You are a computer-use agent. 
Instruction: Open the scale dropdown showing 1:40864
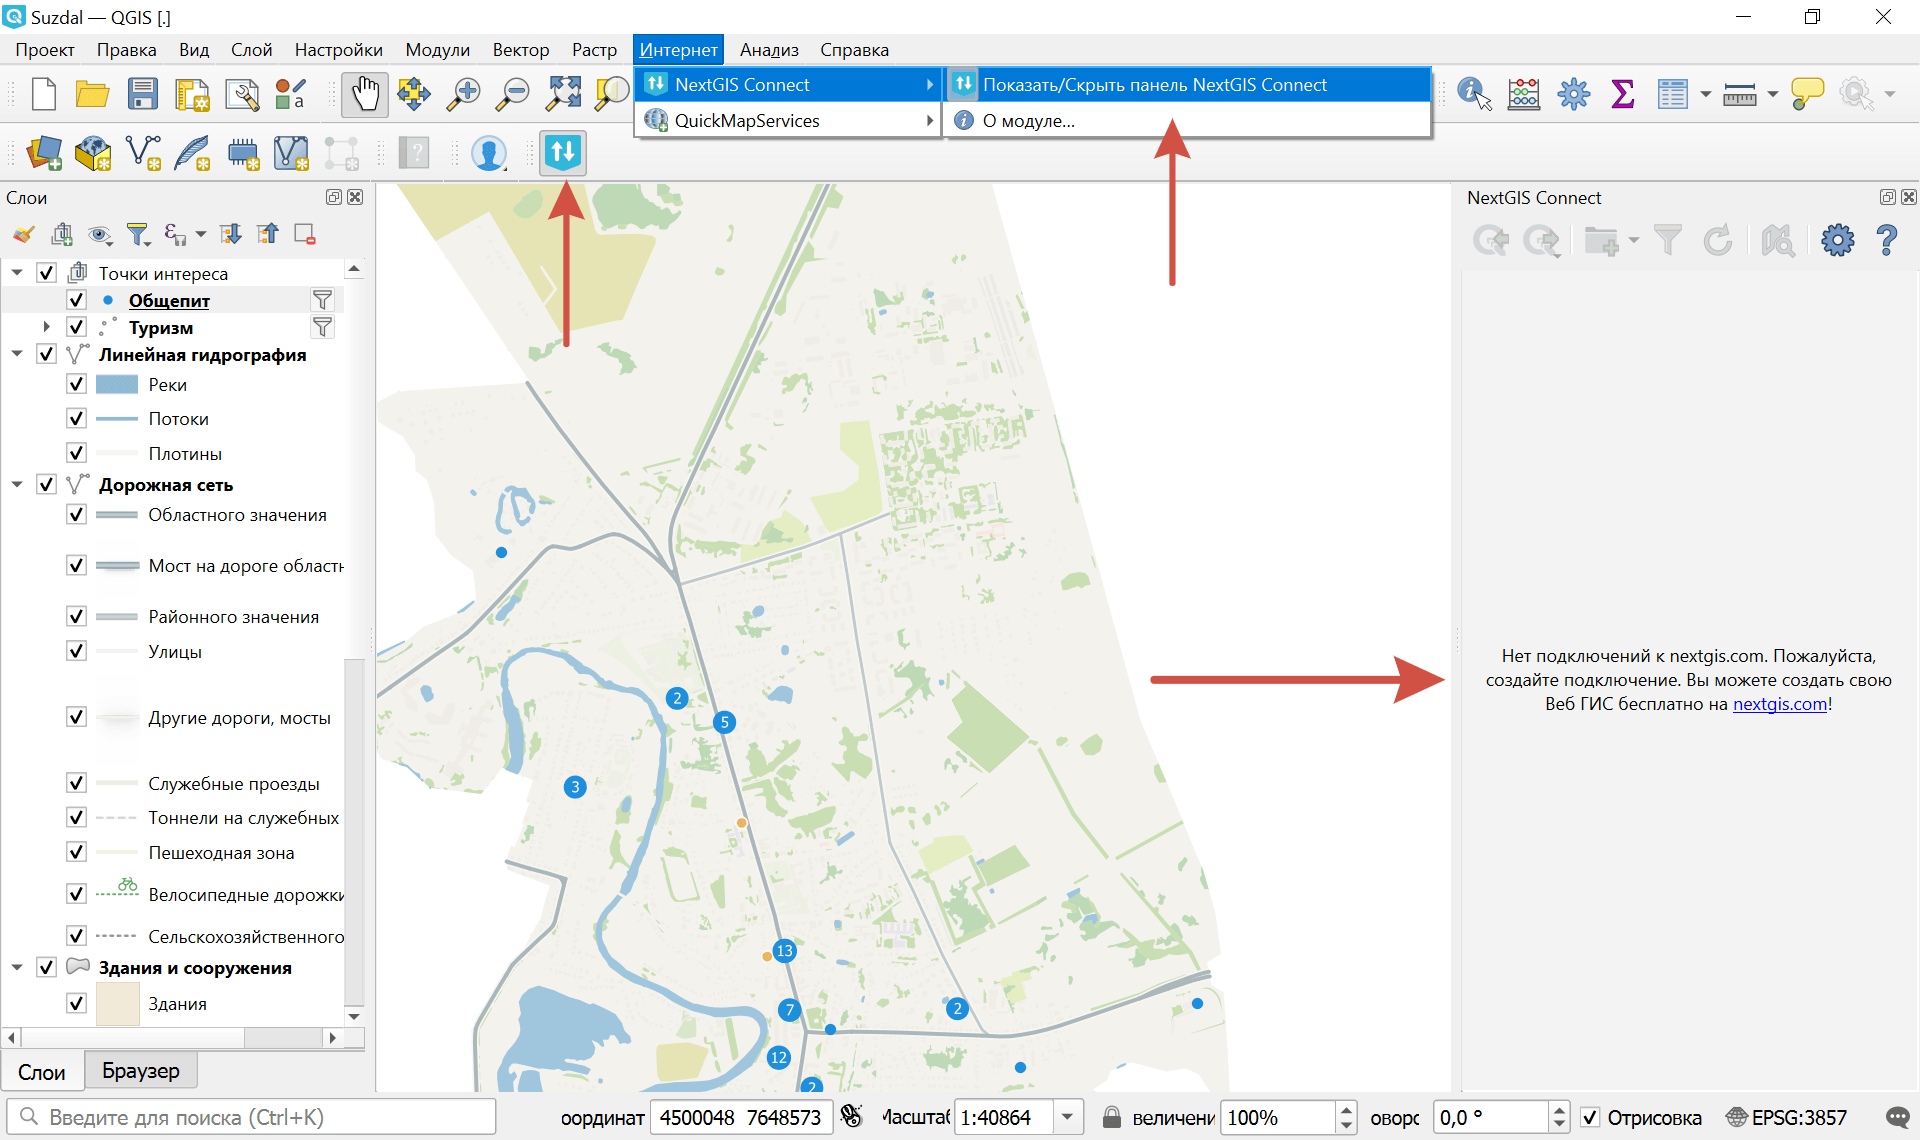click(x=1068, y=1117)
